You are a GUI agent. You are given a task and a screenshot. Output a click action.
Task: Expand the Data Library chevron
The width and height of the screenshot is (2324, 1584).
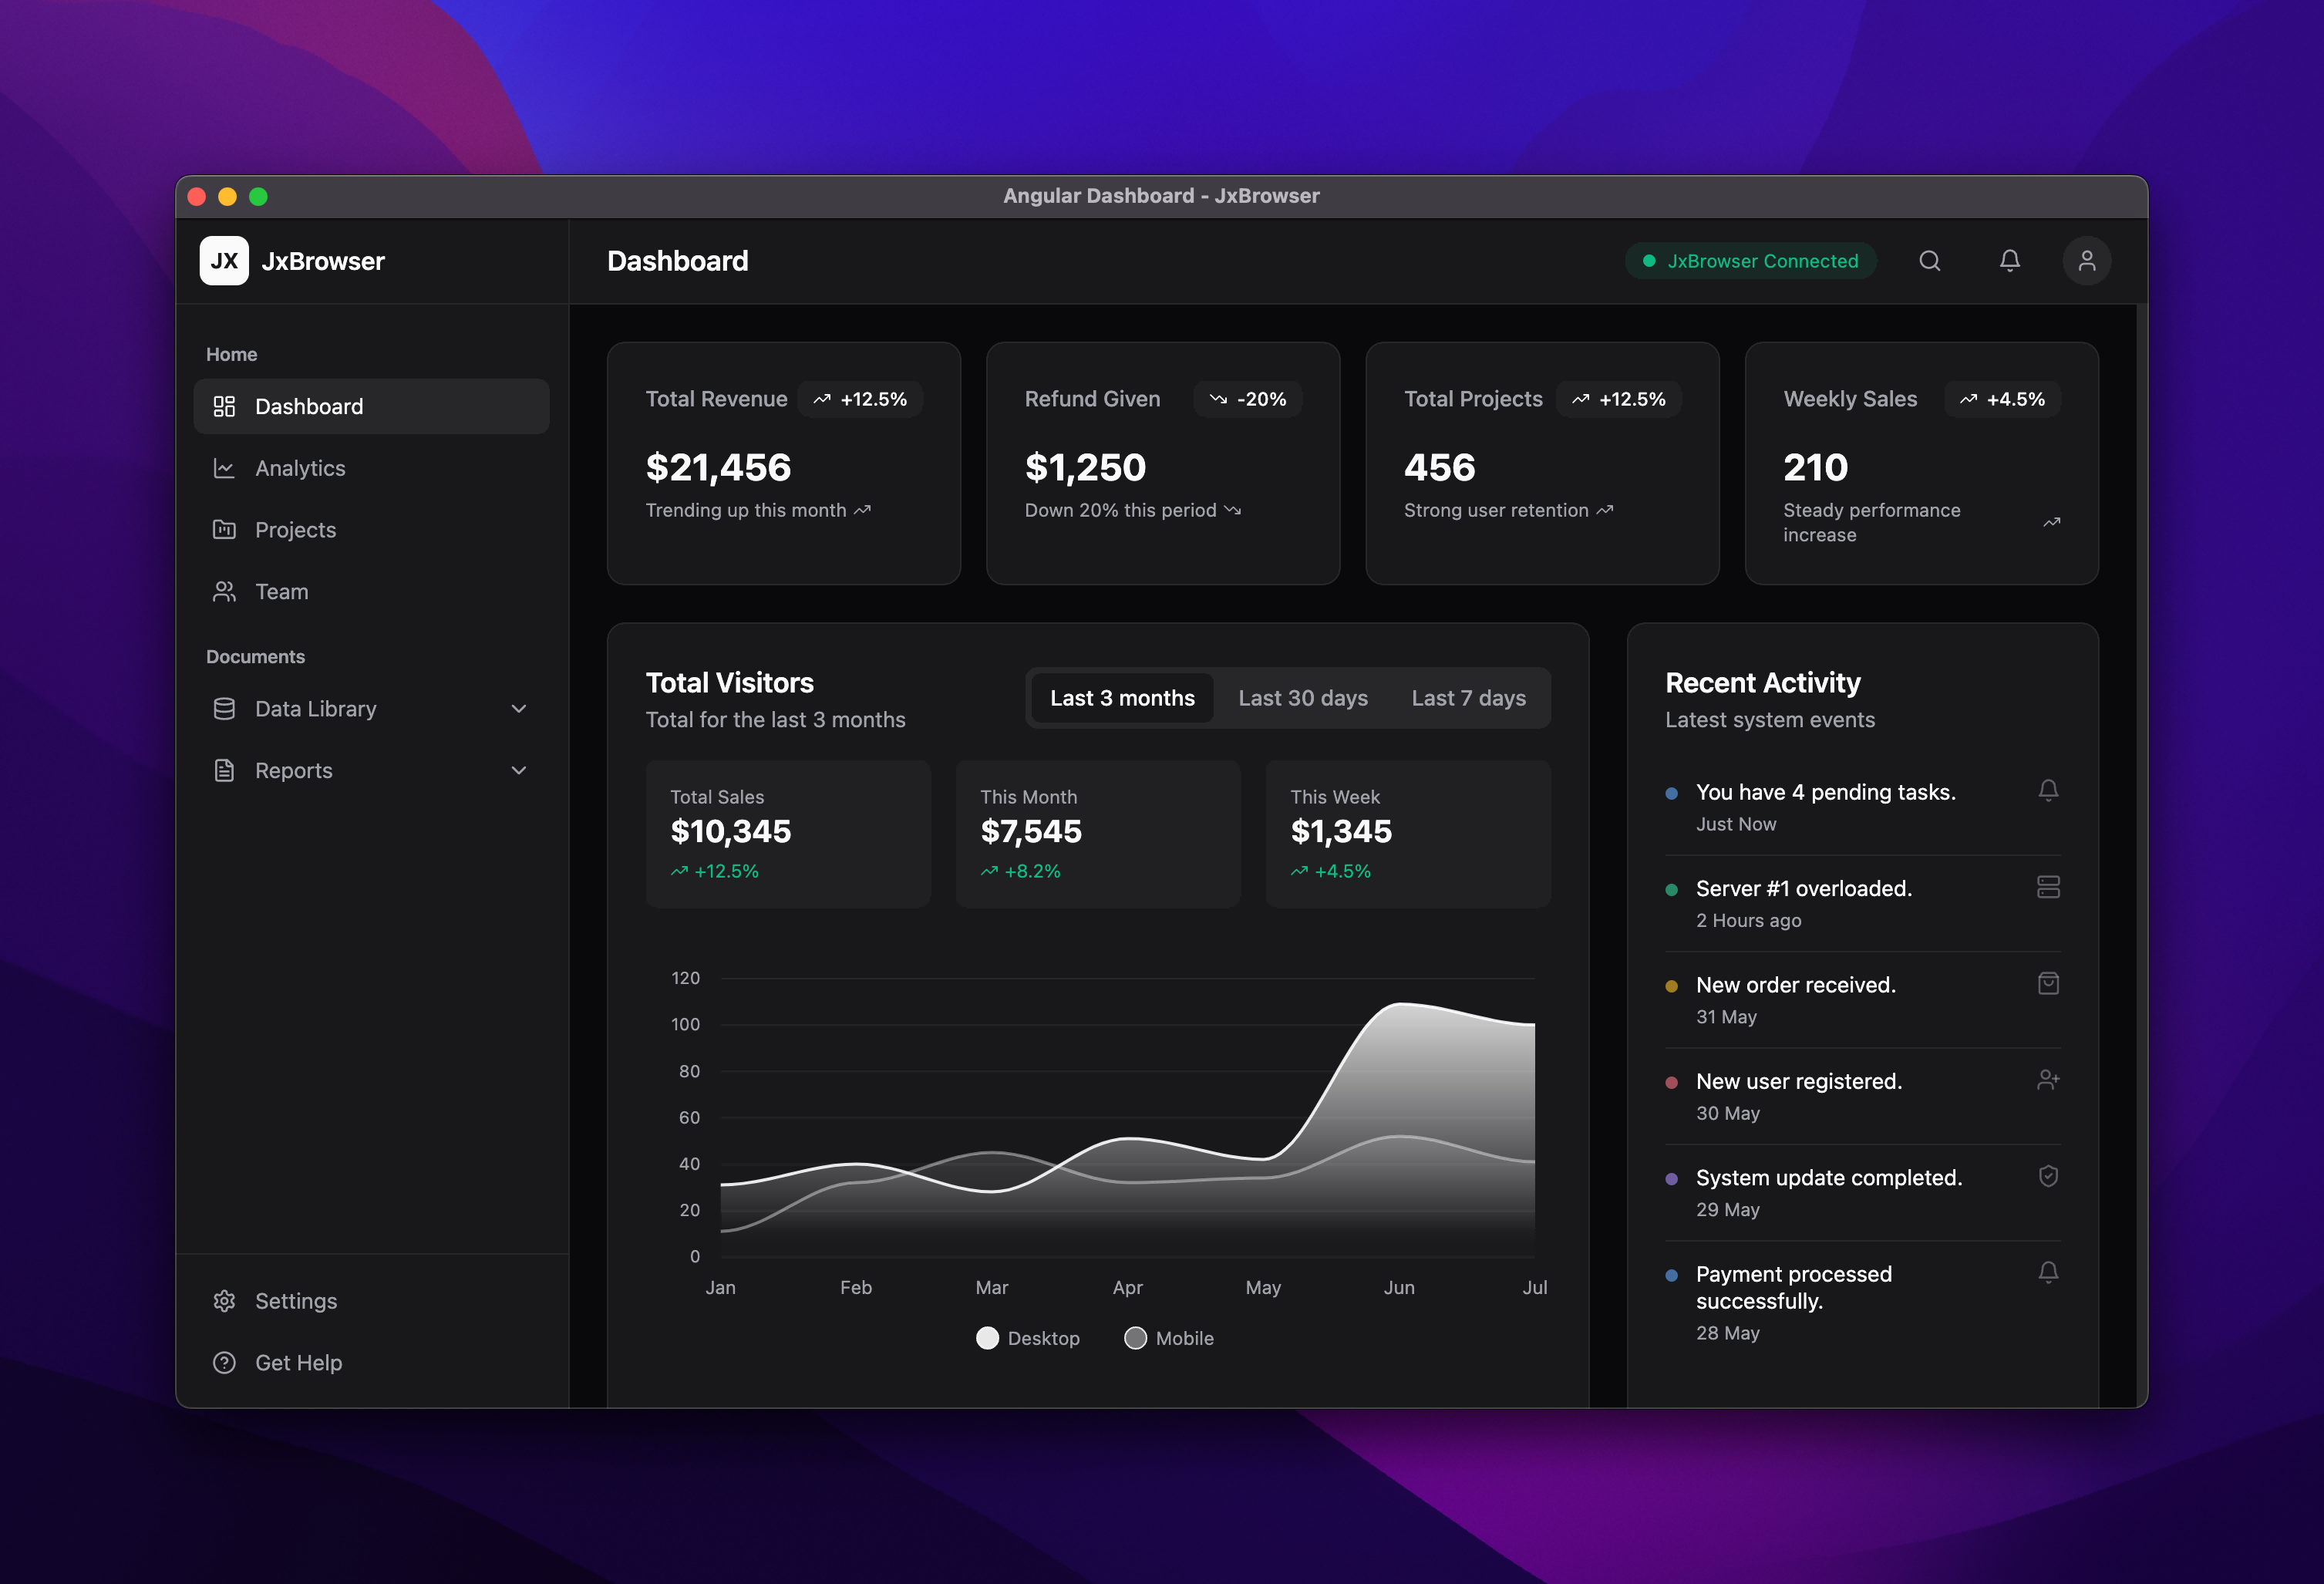point(518,709)
